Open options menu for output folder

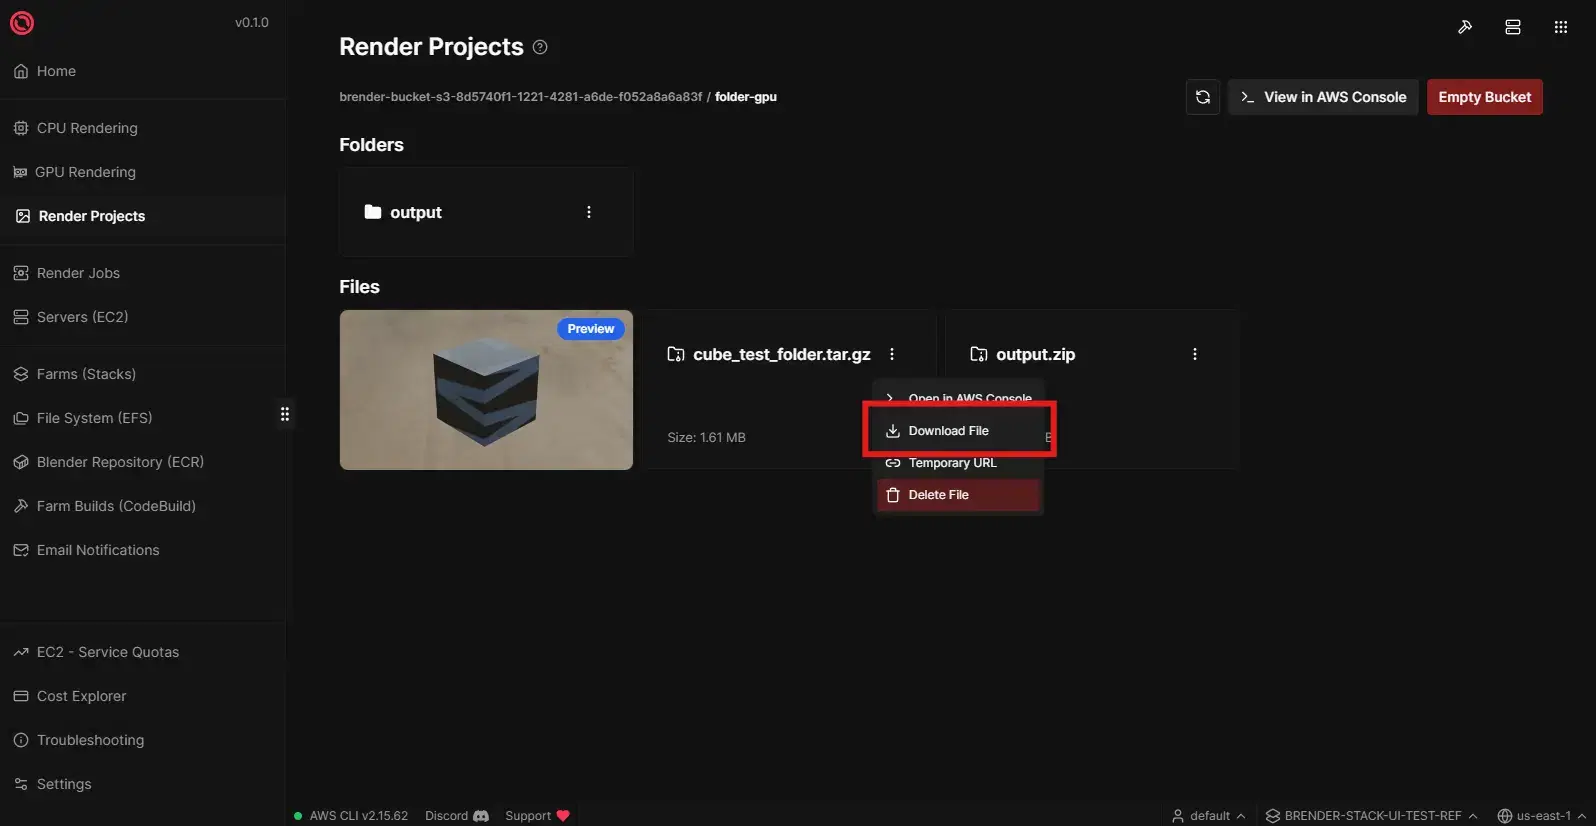[x=589, y=212]
